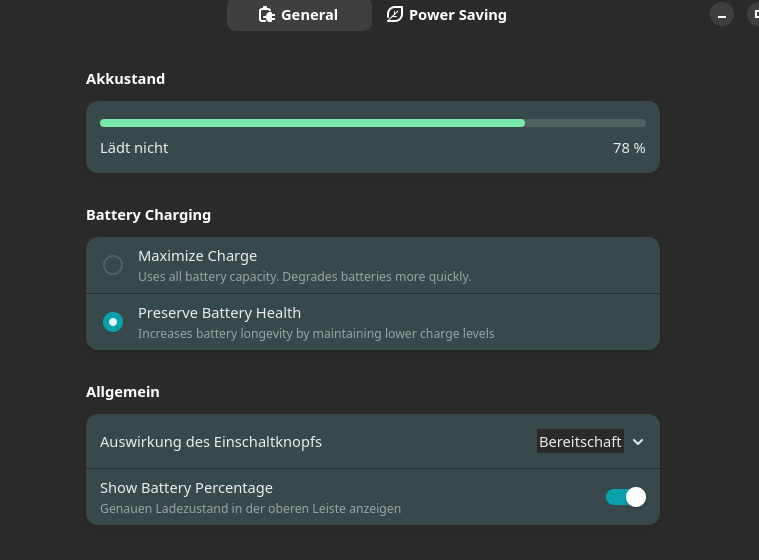Click the Auswirkung des Einschaltknopfs row label
Screen dimensions: 759x560
coord(211,441)
